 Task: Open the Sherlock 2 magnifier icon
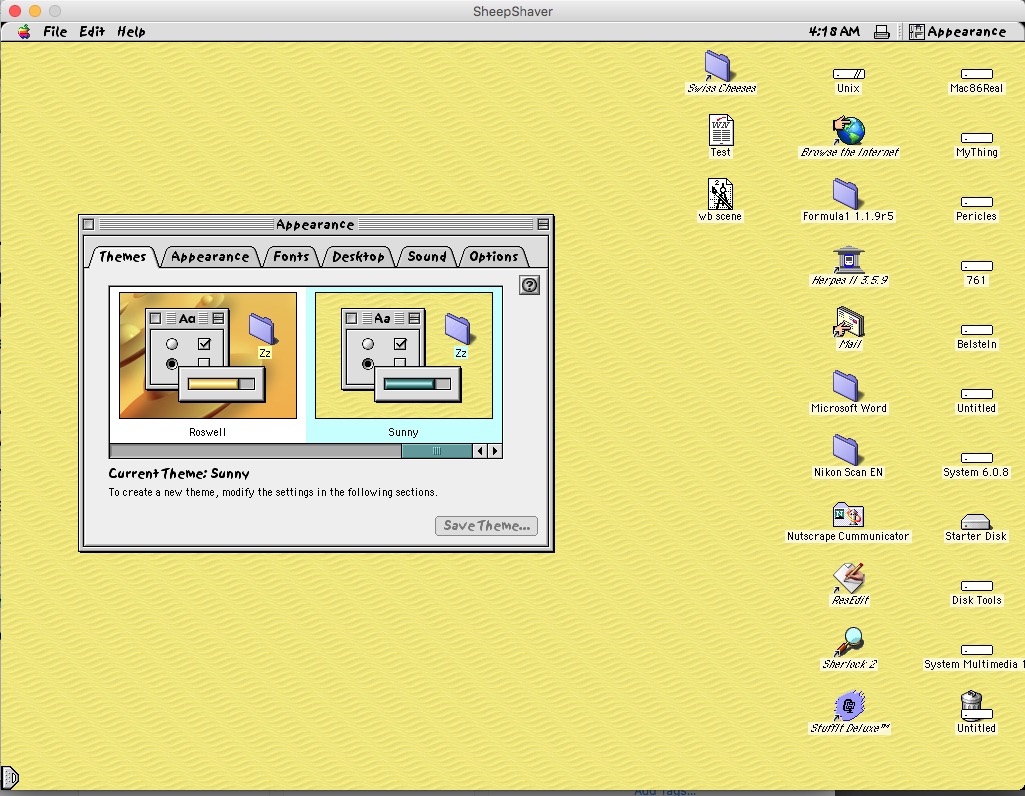click(x=849, y=642)
